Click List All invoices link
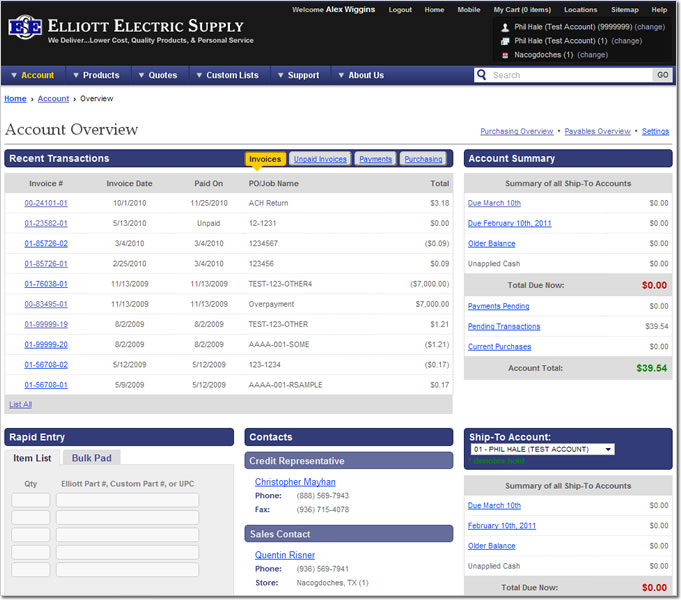681x600 pixels. click(20, 404)
